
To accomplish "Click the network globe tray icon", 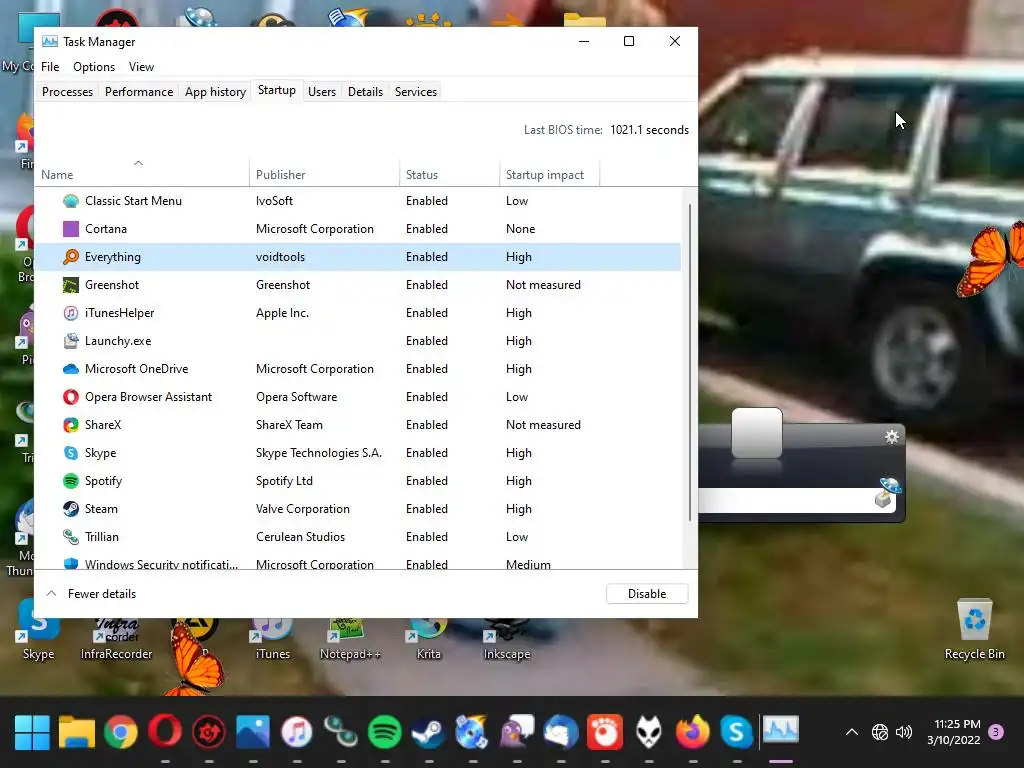I will 880,732.
